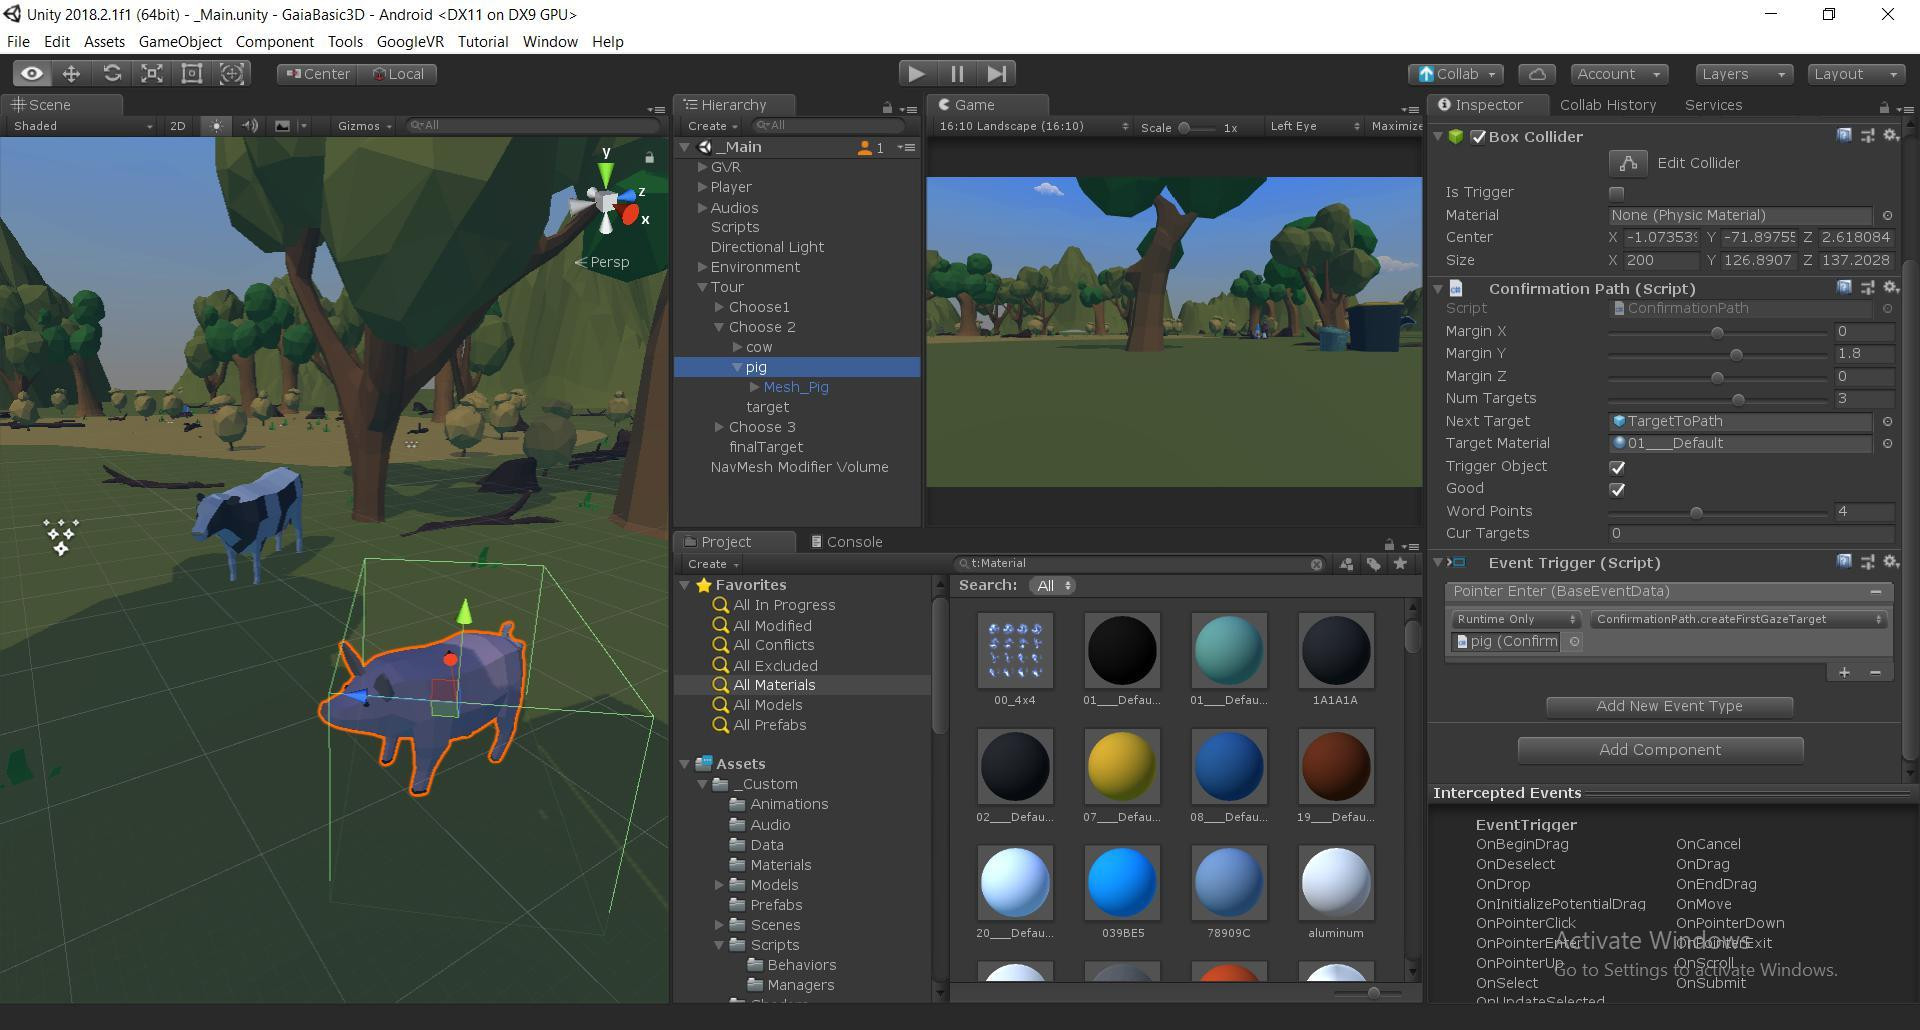The image size is (1920, 1030).
Task: Step forward one frame
Action: pyautogui.click(x=997, y=74)
